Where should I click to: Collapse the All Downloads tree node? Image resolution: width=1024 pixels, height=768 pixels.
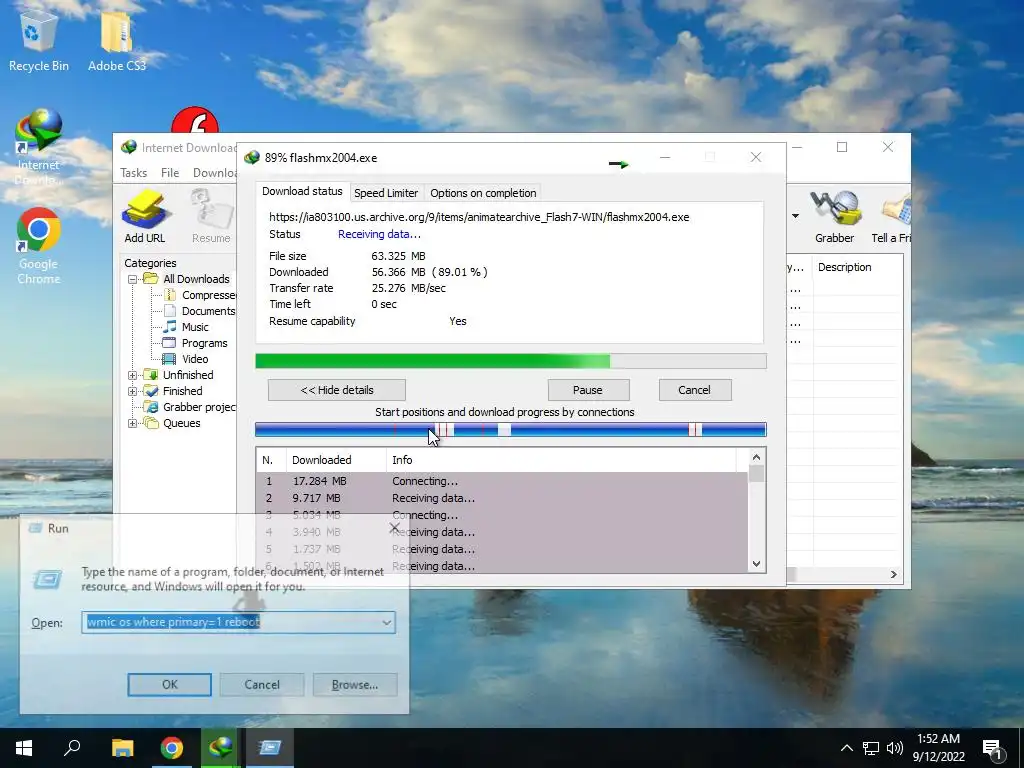tap(132, 280)
